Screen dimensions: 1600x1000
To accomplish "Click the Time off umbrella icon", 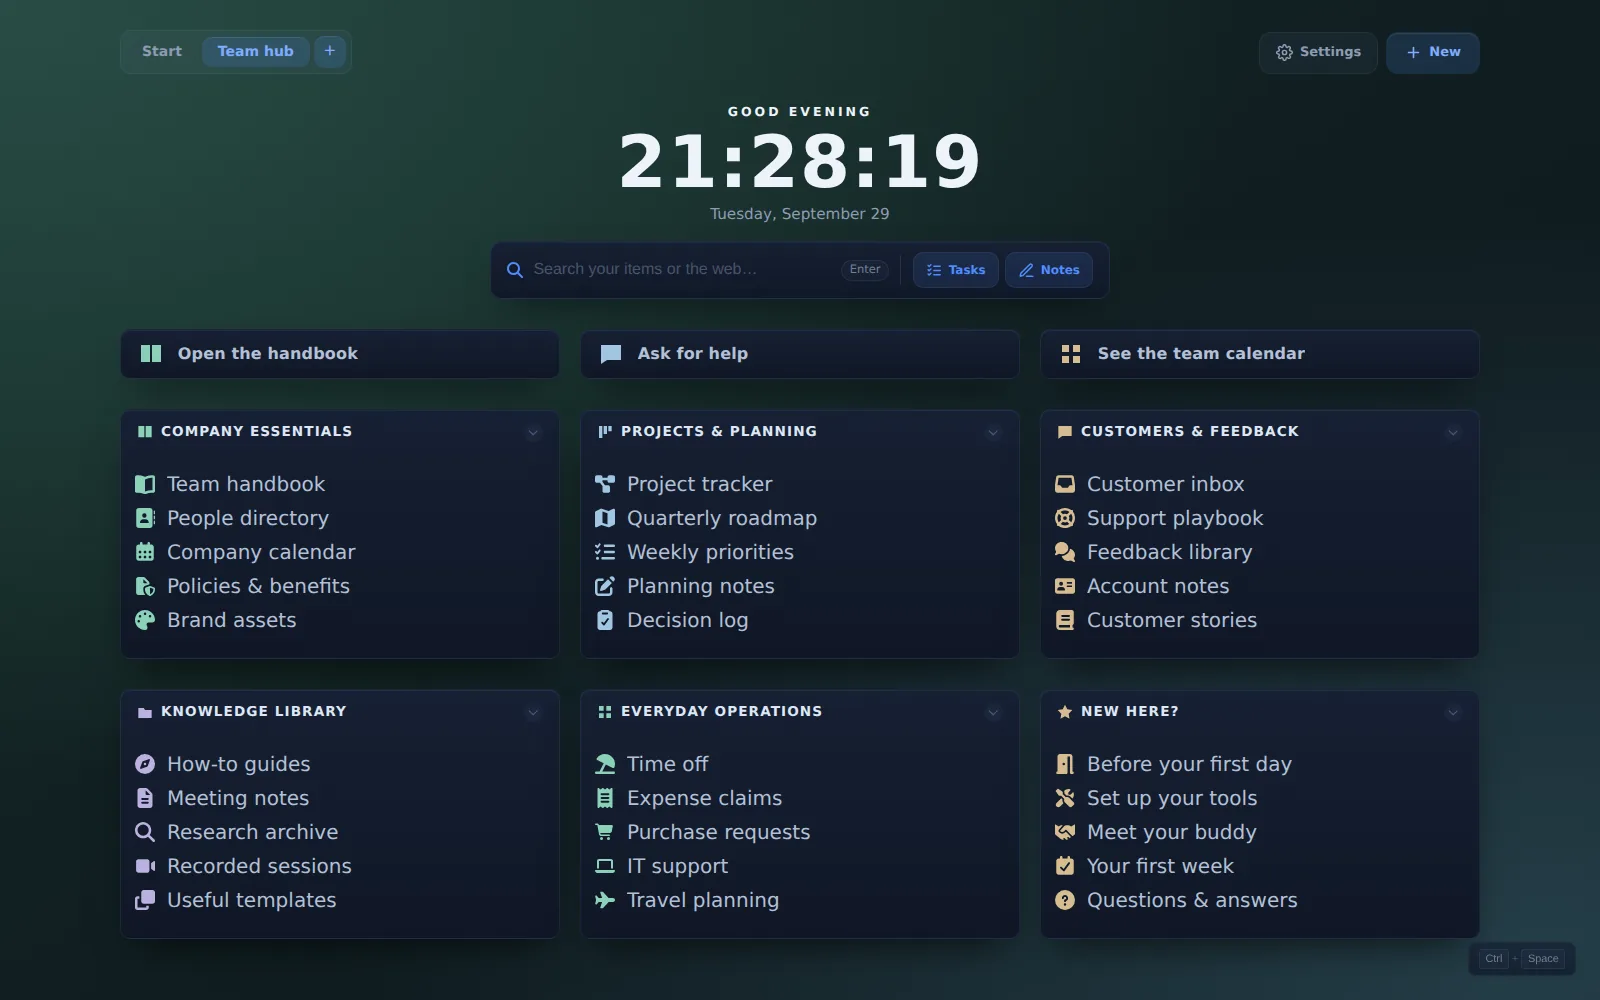I will point(605,764).
